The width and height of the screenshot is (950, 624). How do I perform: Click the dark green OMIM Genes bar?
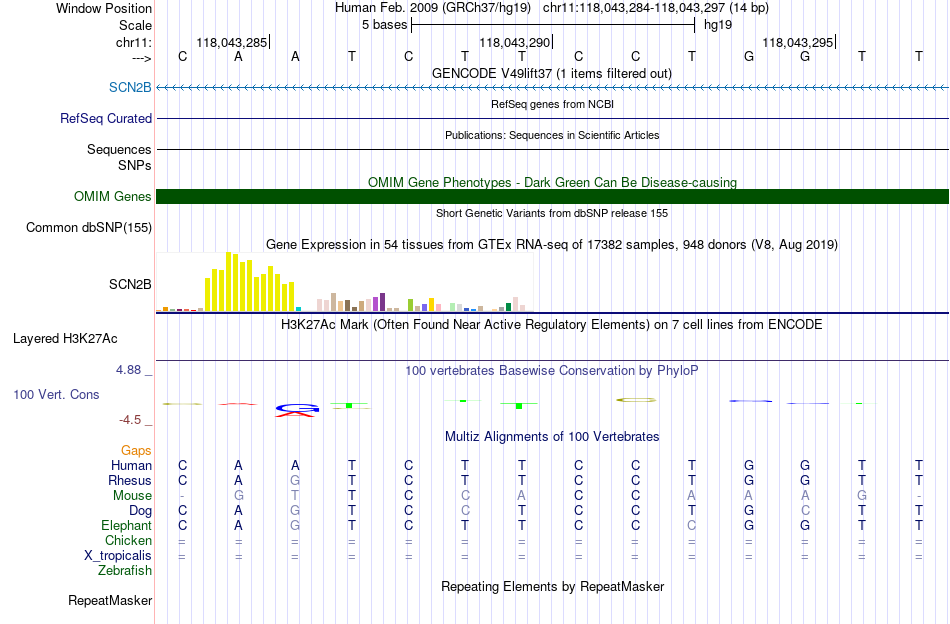pyautogui.click(x=553, y=196)
